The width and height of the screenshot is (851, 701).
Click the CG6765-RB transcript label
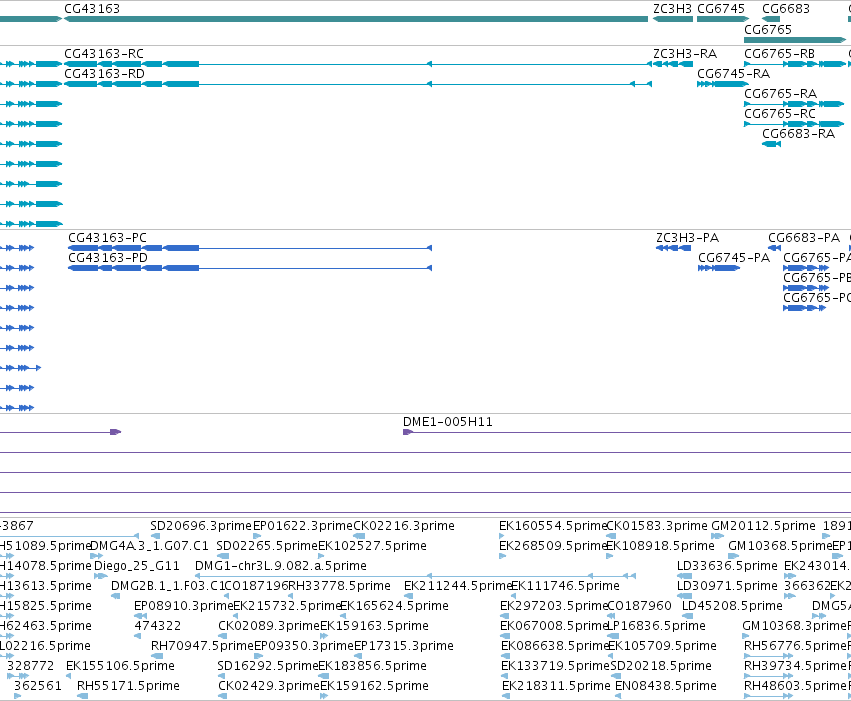[x=779, y=54]
